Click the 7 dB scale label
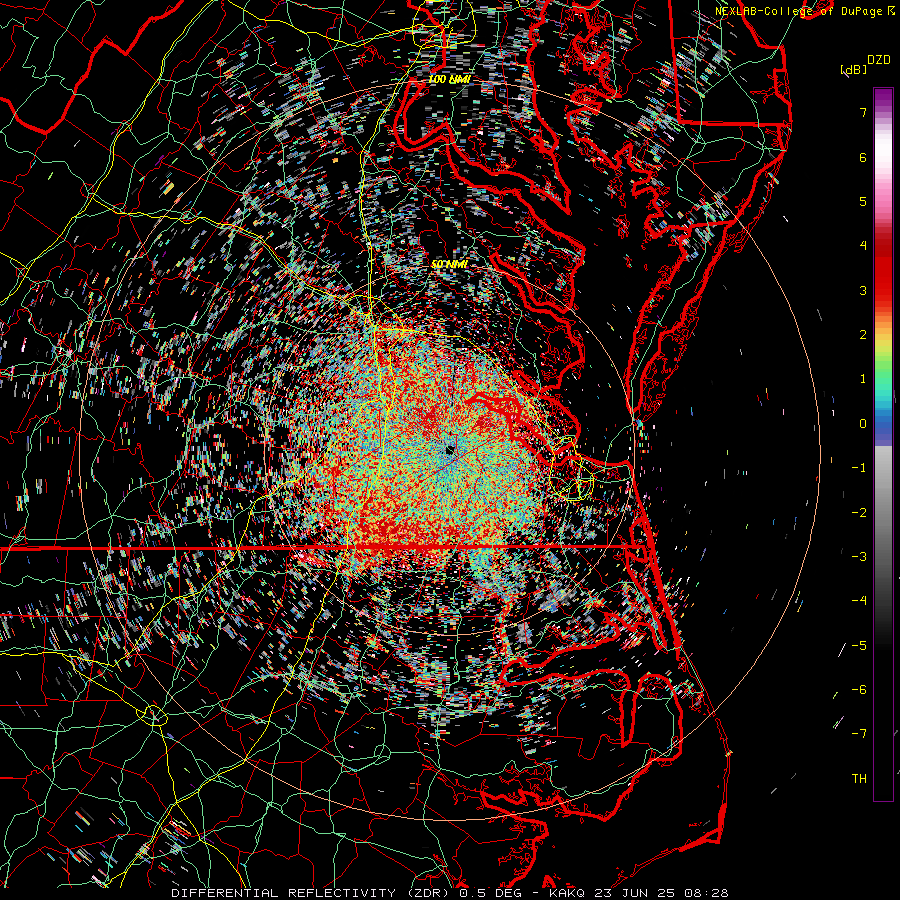 (x=863, y=112)
